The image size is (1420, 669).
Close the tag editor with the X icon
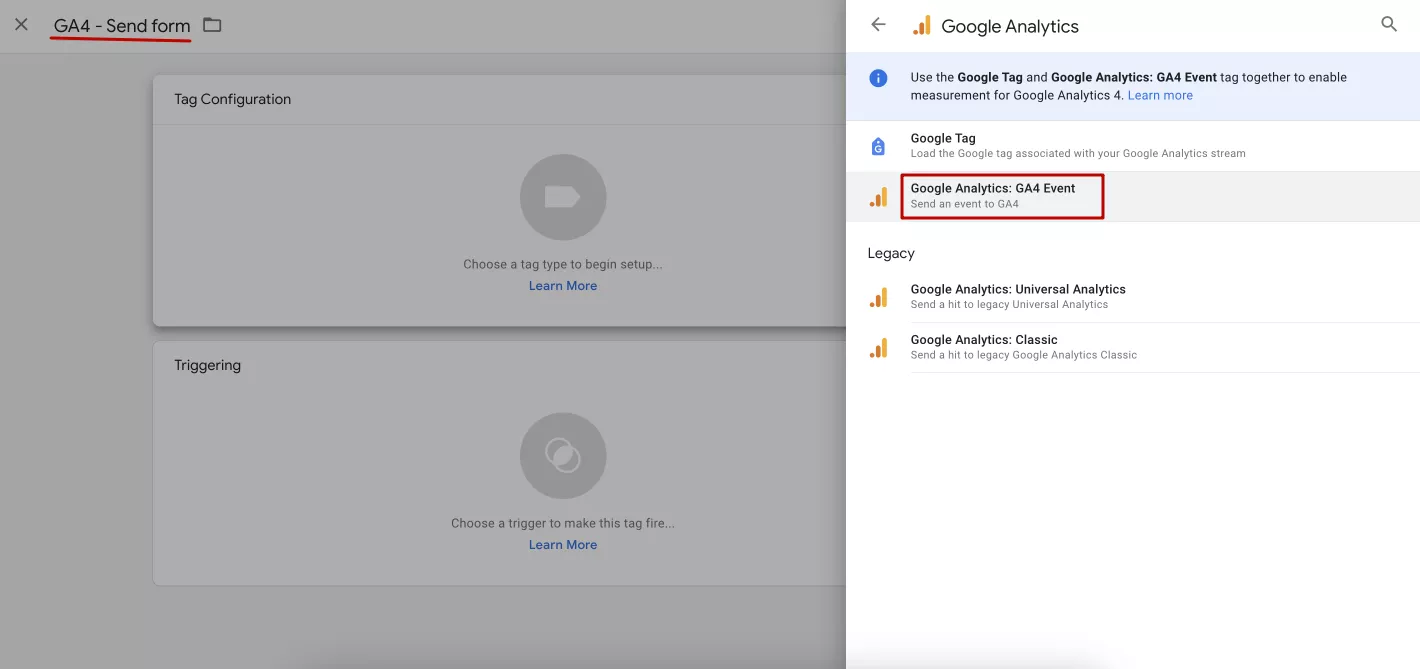(21, 25)
